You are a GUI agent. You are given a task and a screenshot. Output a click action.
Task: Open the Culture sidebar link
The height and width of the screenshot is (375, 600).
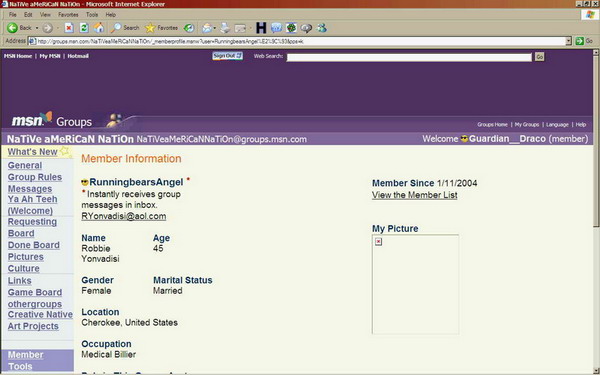point(24,269)
